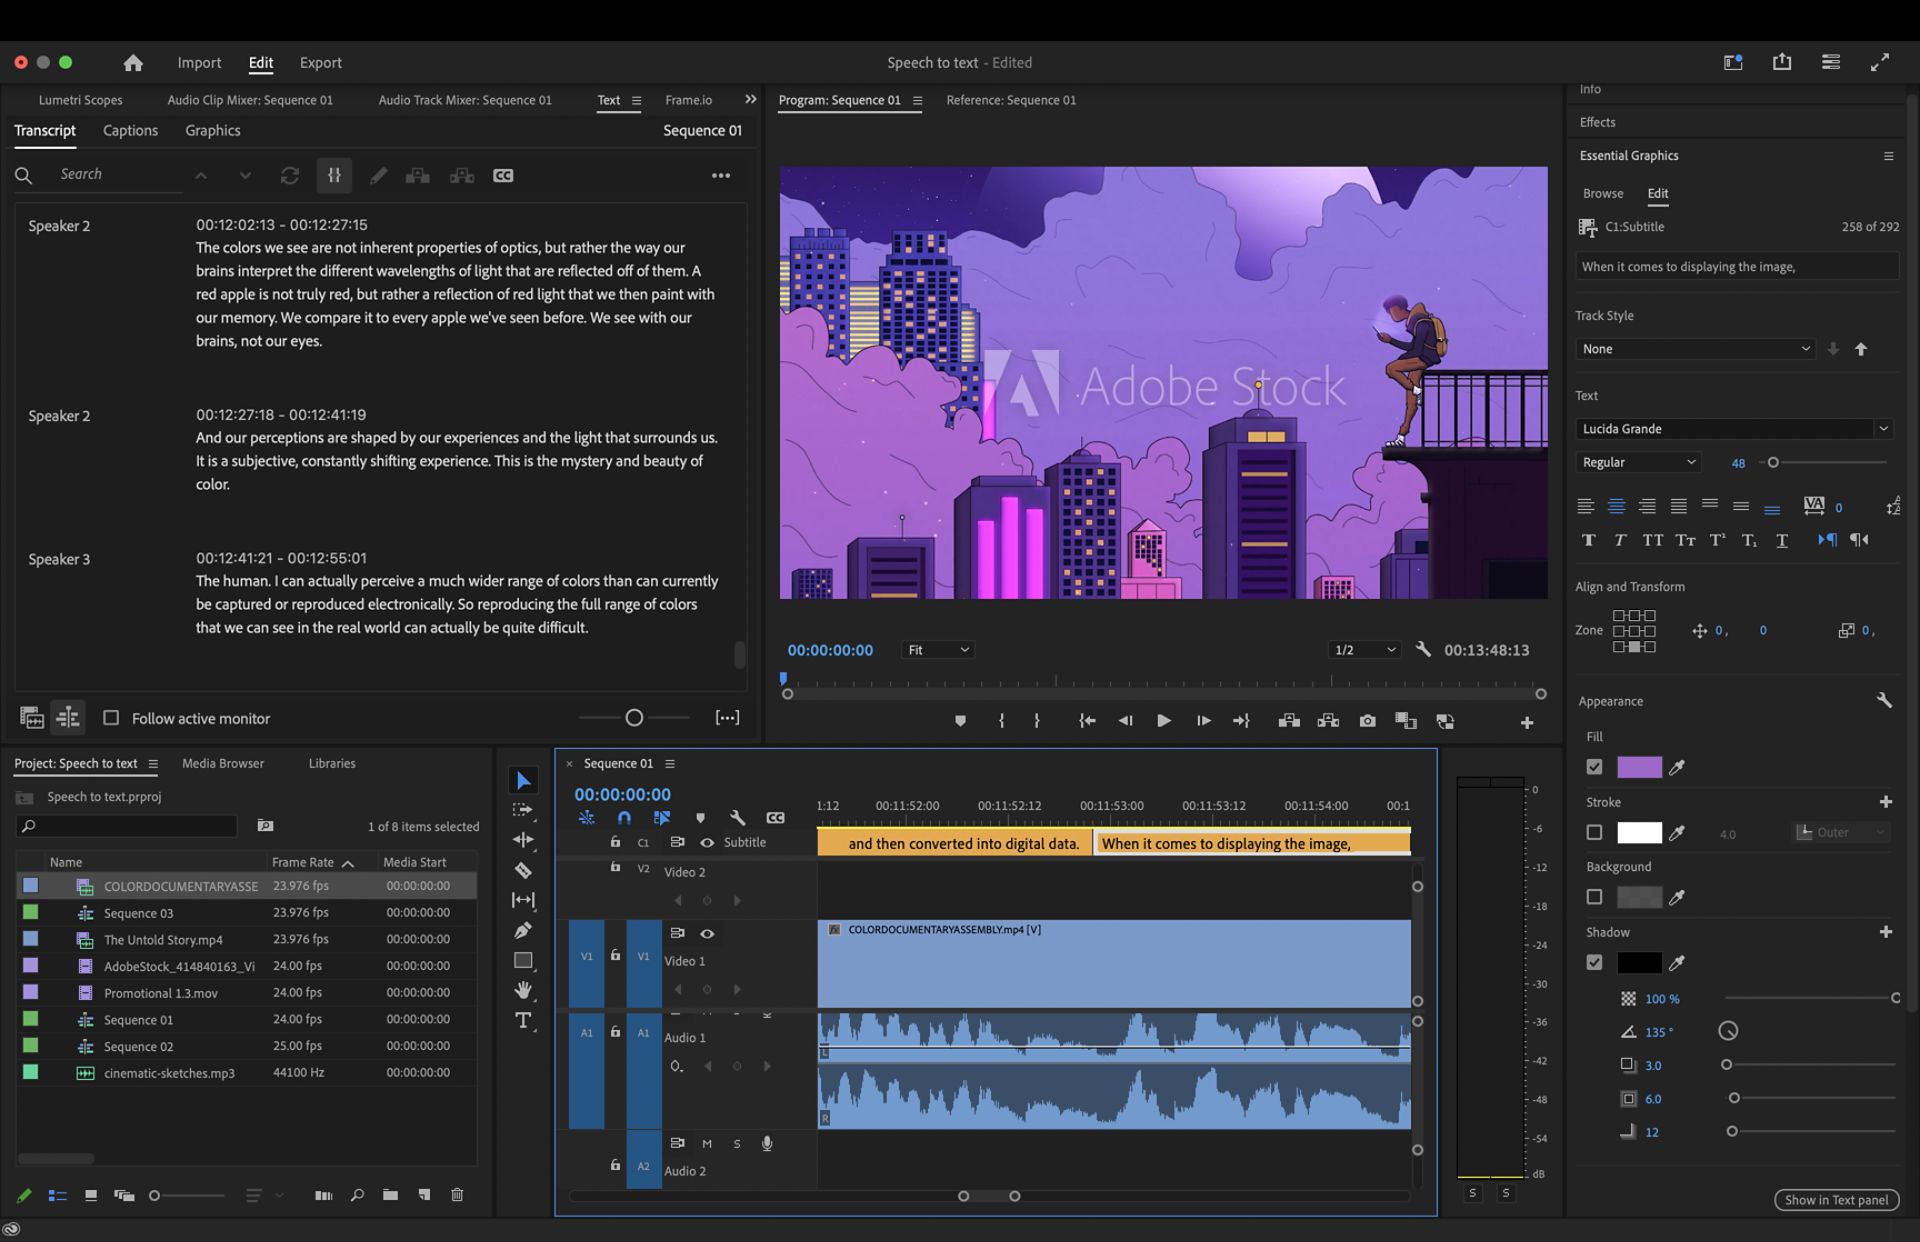Open the Edit menu in menu bar
1920x1242 pixels.
pos(259,62)
